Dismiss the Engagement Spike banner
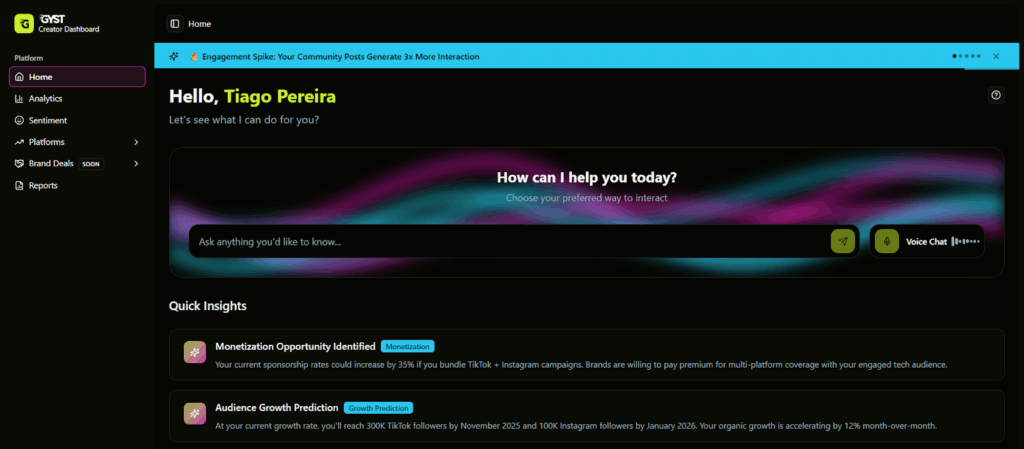 point(996,57)
